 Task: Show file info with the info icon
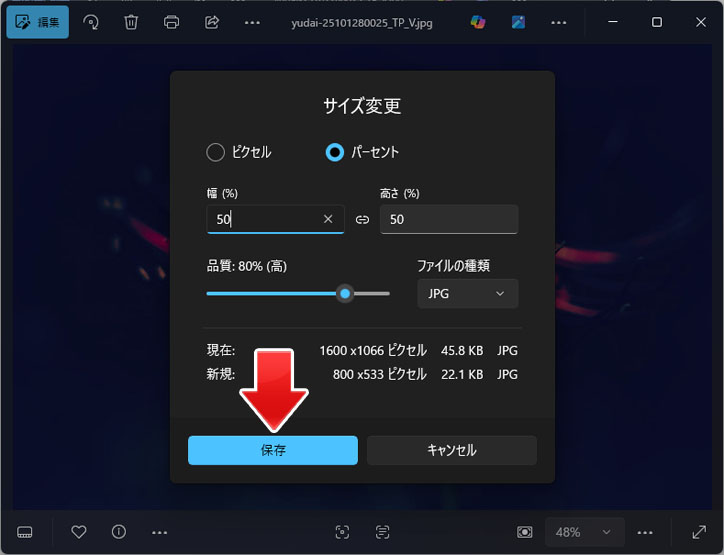click(x=119, y=532)
